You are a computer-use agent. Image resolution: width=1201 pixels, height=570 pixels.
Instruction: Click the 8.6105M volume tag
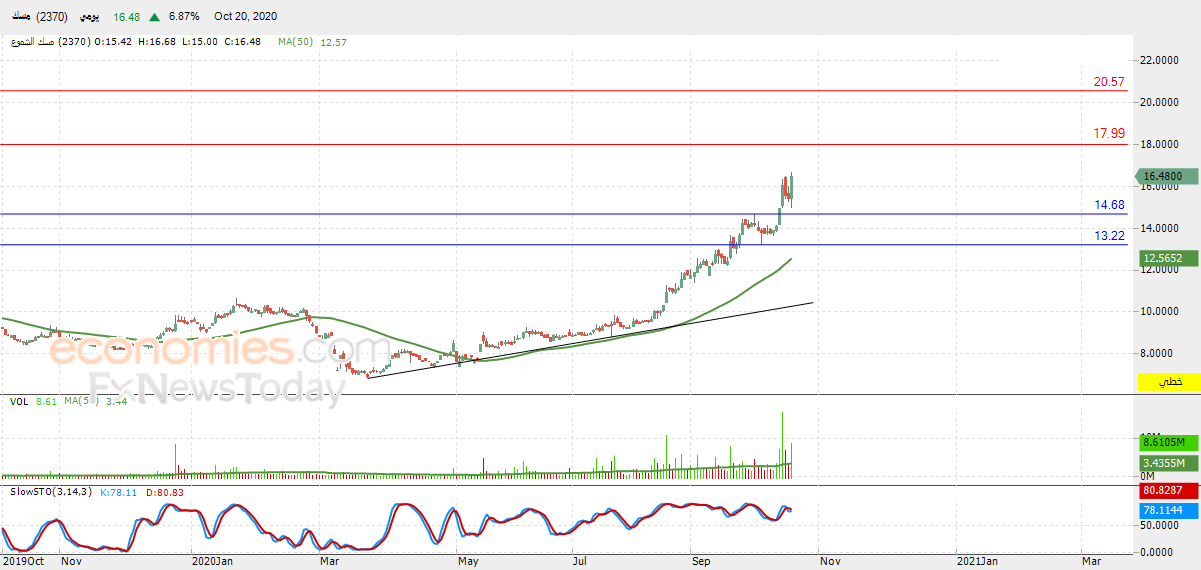(1168, 441)
